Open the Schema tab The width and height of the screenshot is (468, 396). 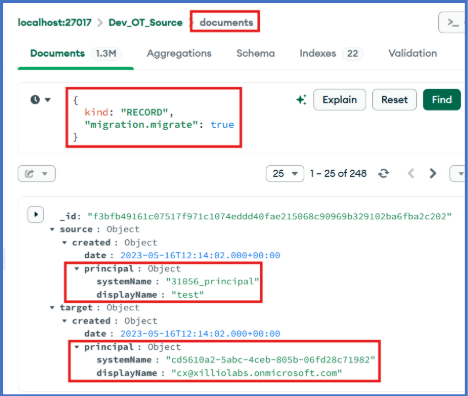click(256, 53)
